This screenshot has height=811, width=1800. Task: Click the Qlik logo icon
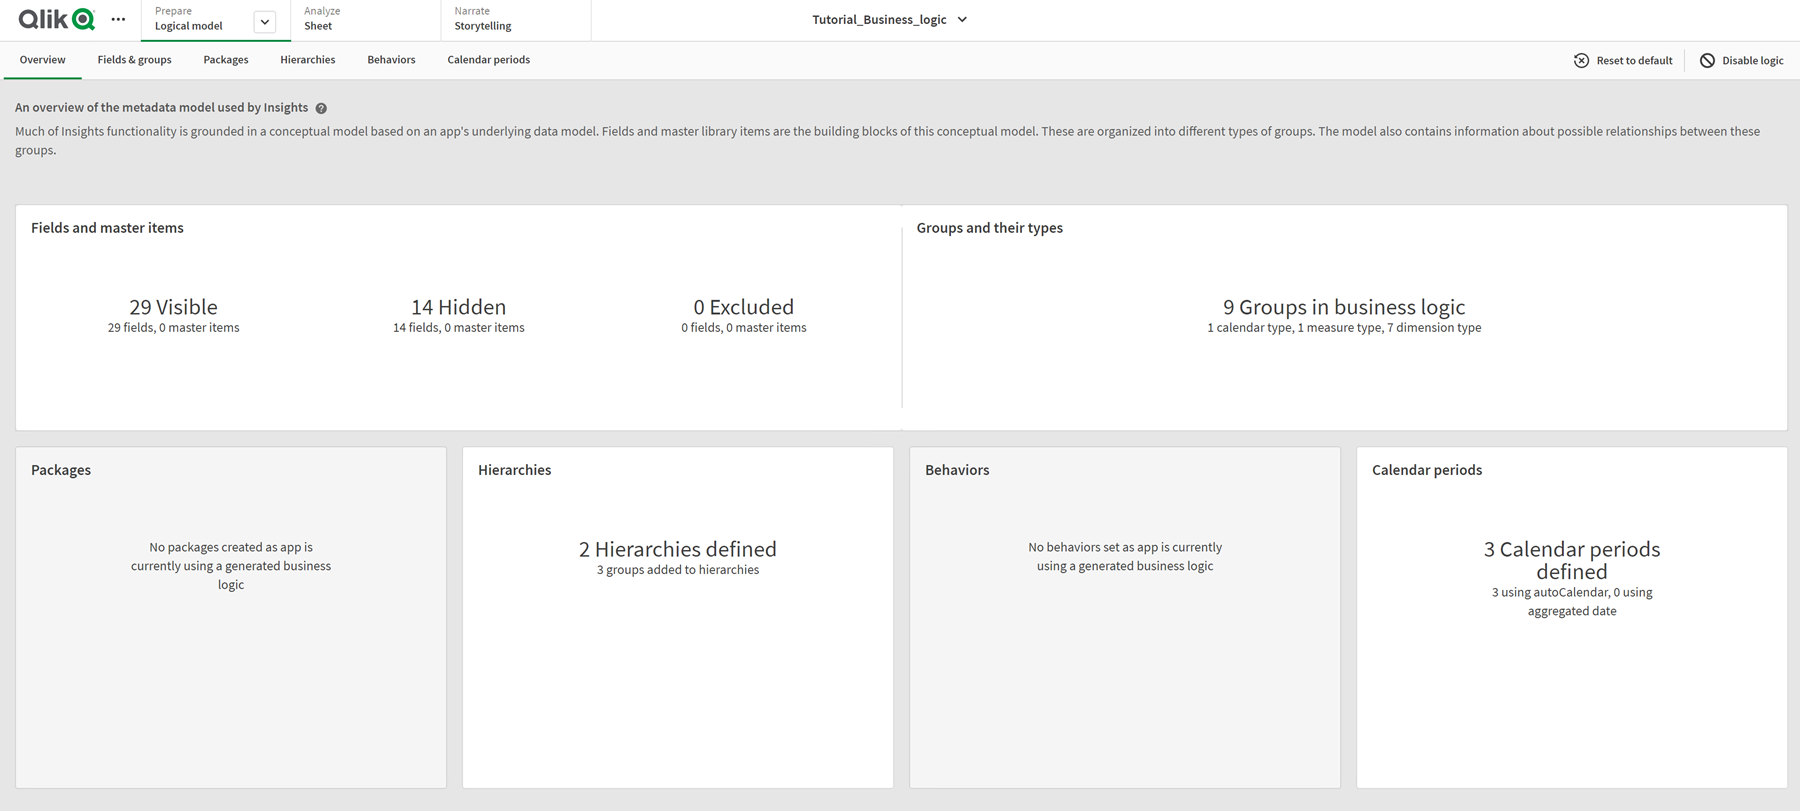56,19
